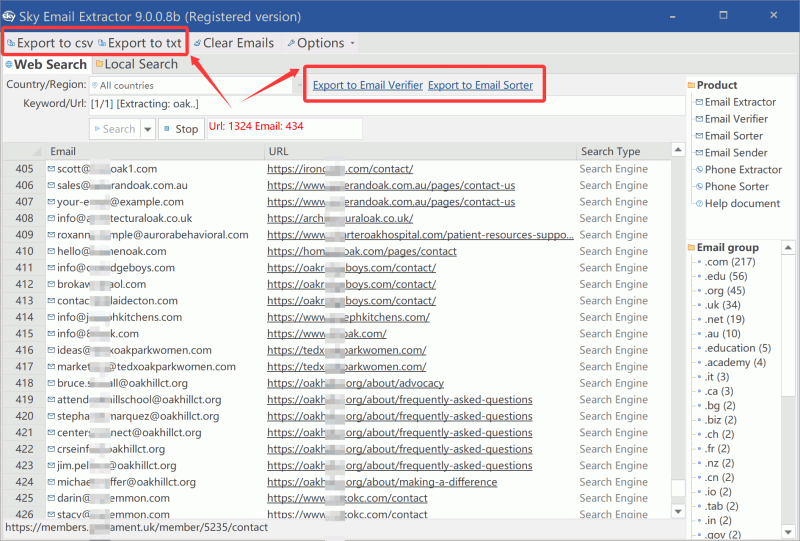Select the .education (5) email group
800x541 pixels.
point(738,348)
